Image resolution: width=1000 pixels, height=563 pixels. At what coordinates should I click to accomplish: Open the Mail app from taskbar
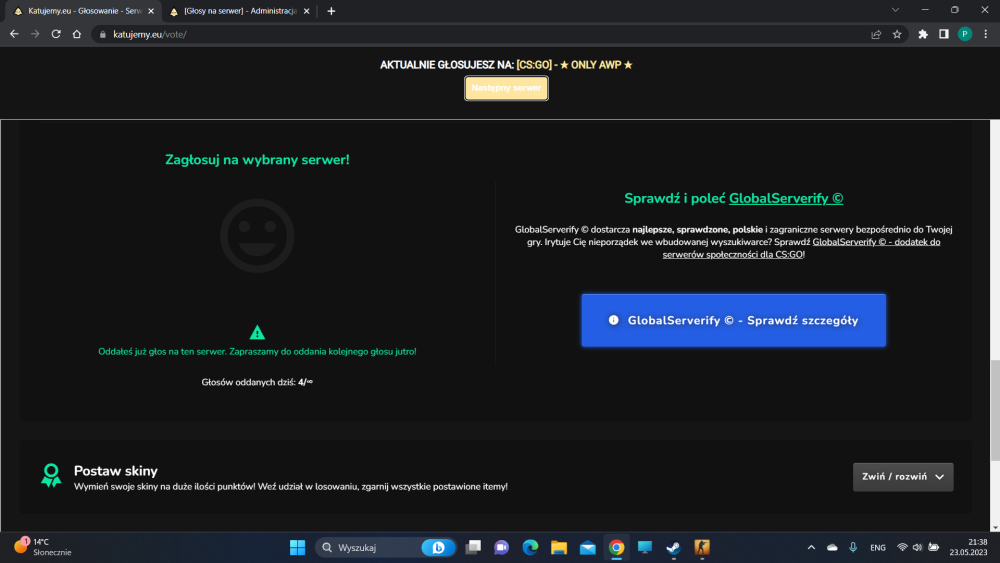[x=587, y=547]
